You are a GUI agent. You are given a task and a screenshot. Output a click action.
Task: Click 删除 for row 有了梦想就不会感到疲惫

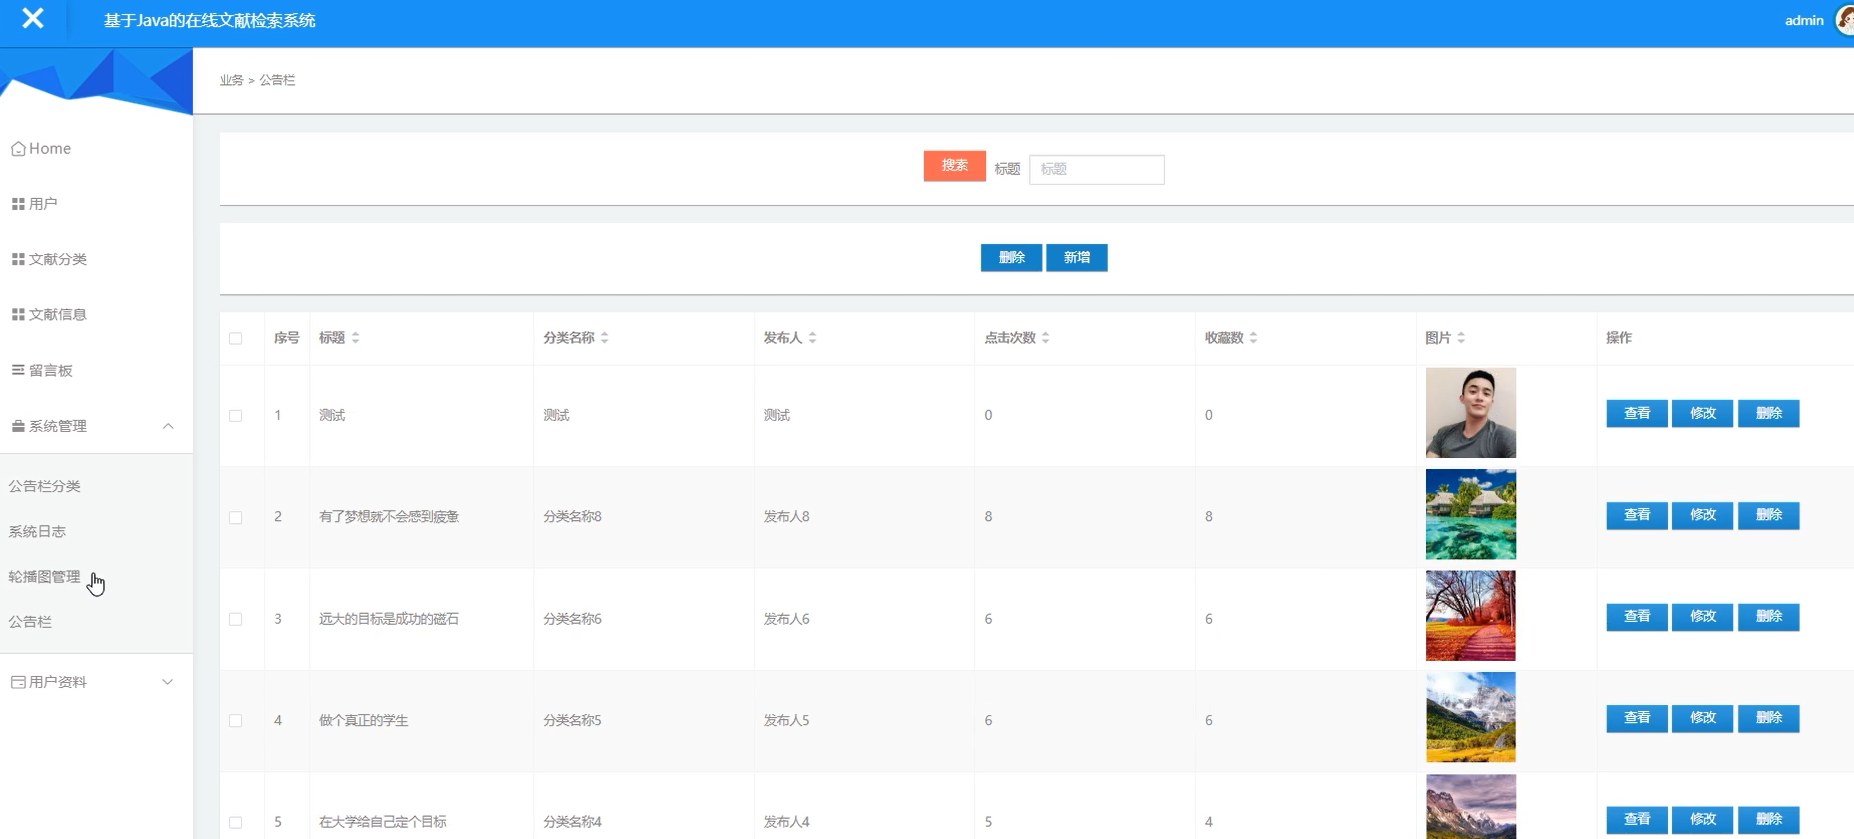[x=1769, y=515]
